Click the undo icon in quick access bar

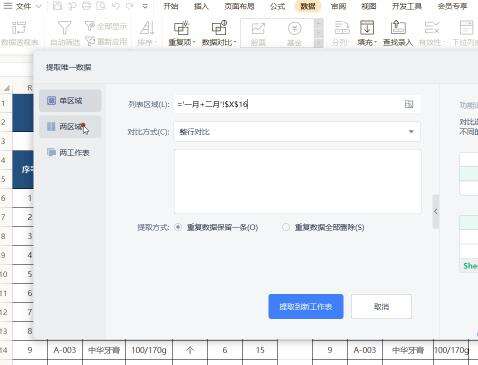coord(116,6)
